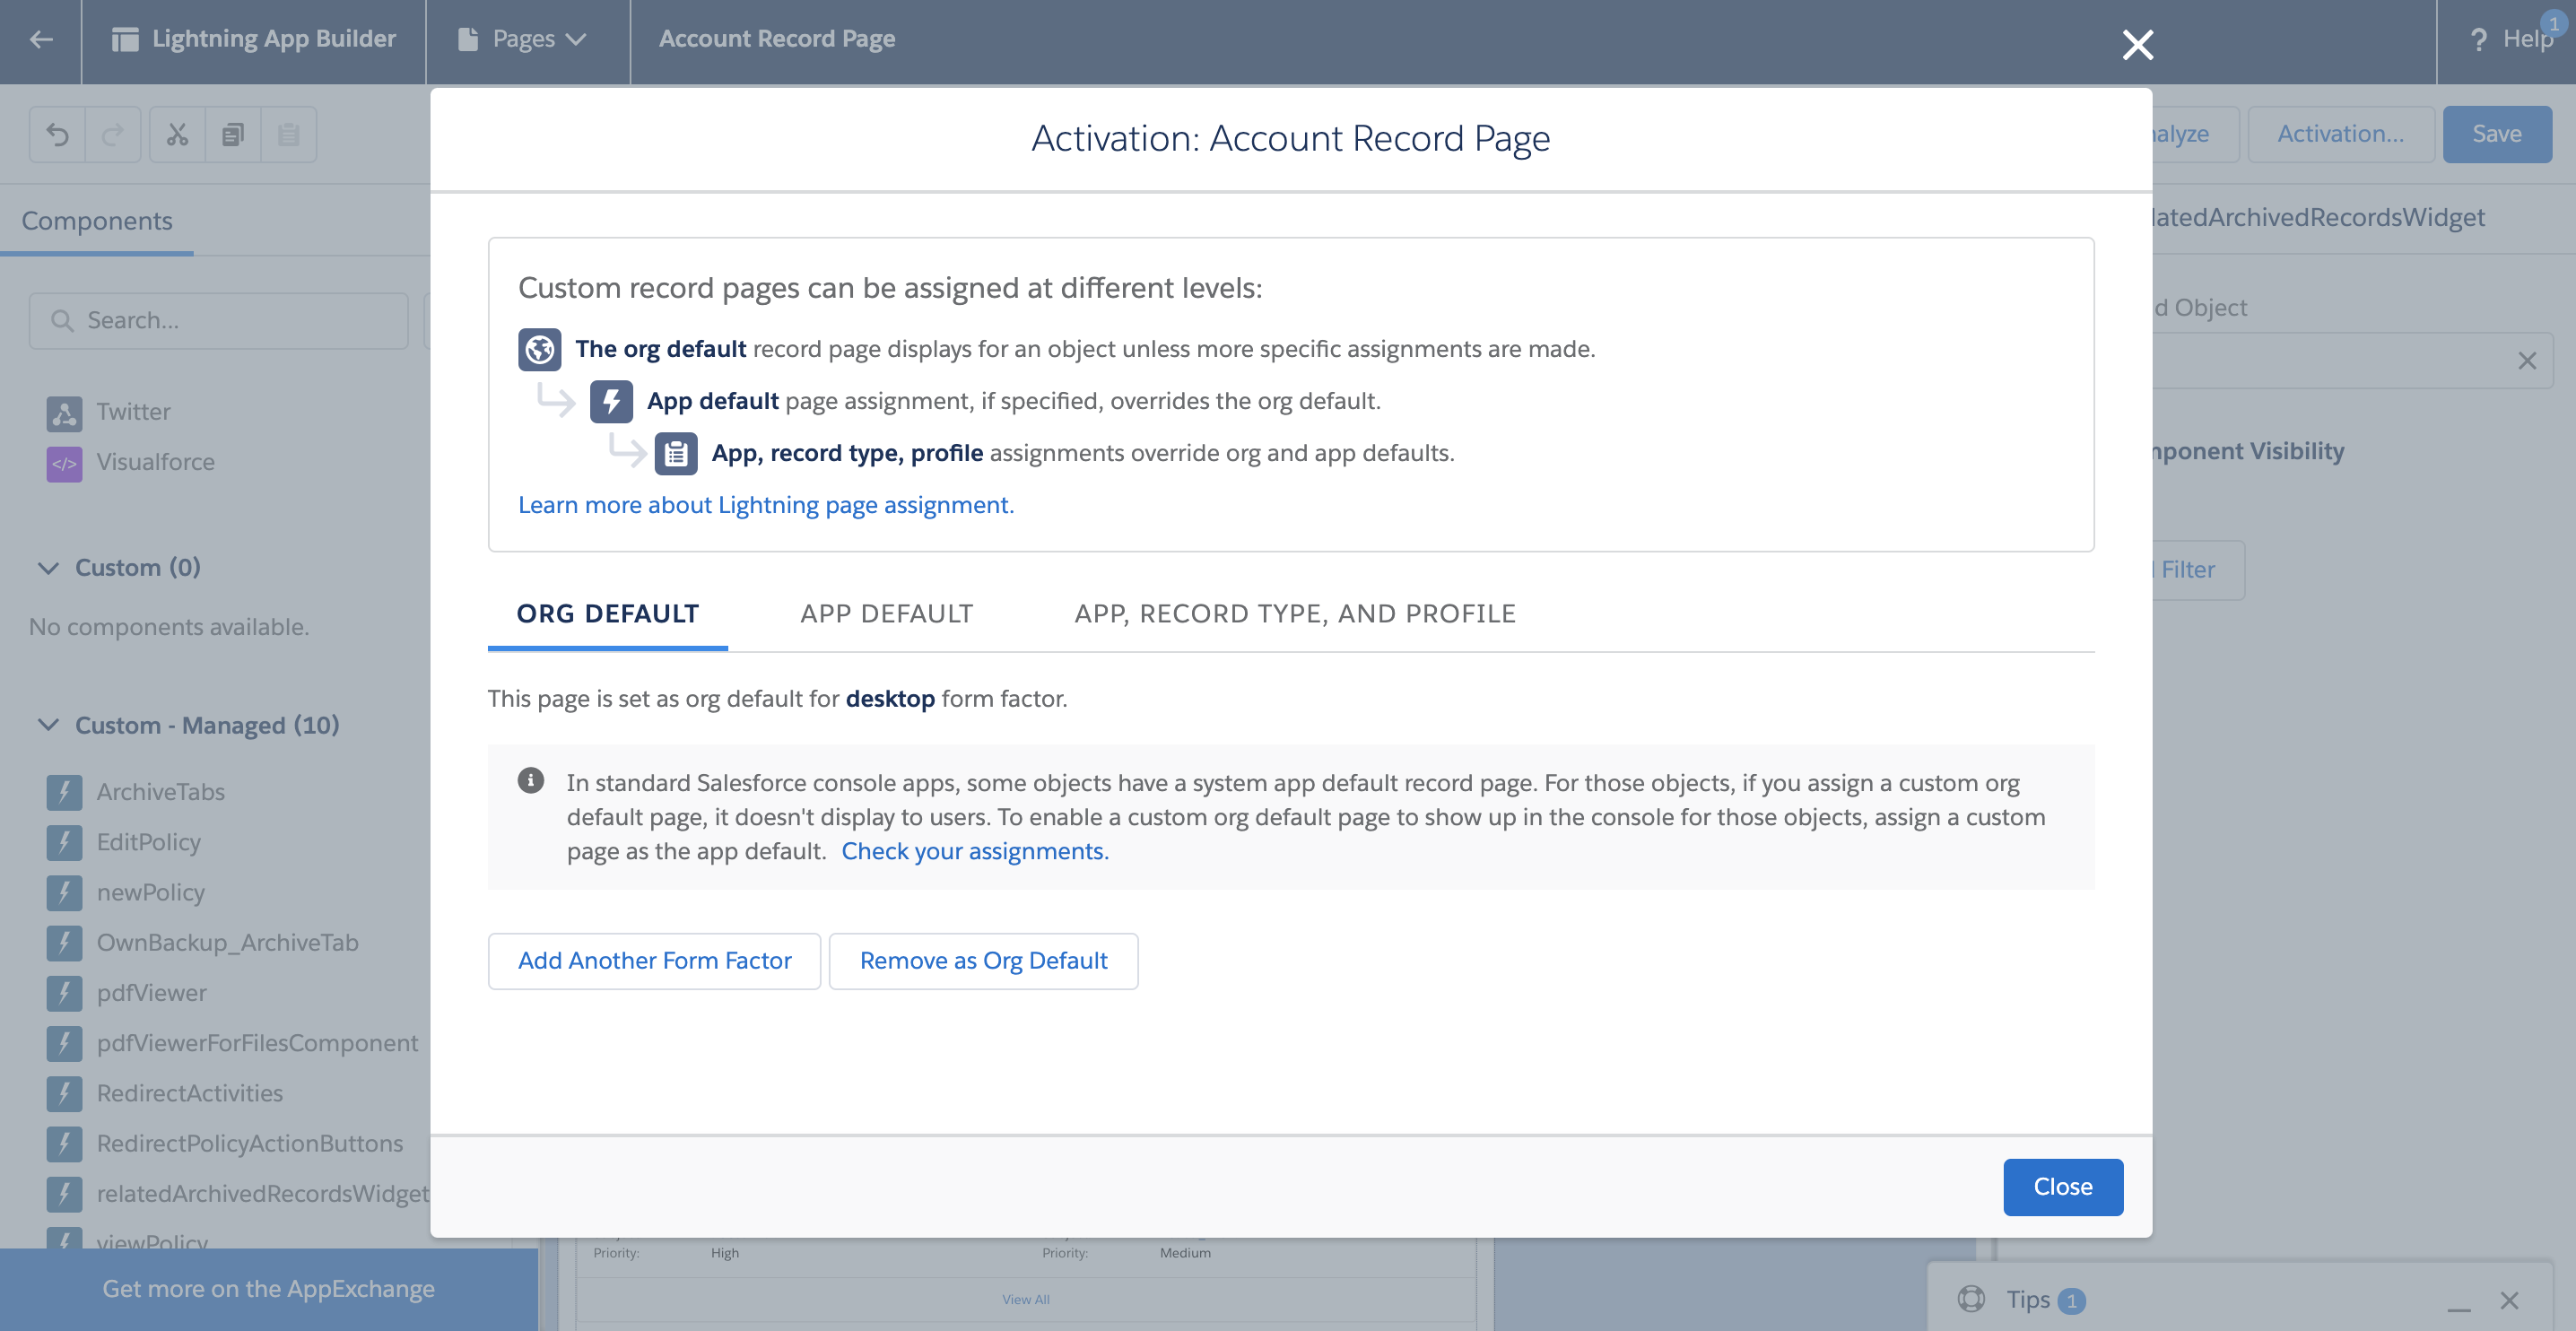Click the component search field
Image resolution: width=2576 pixels, height=1331 pixels.
click(x=218, y=320)
